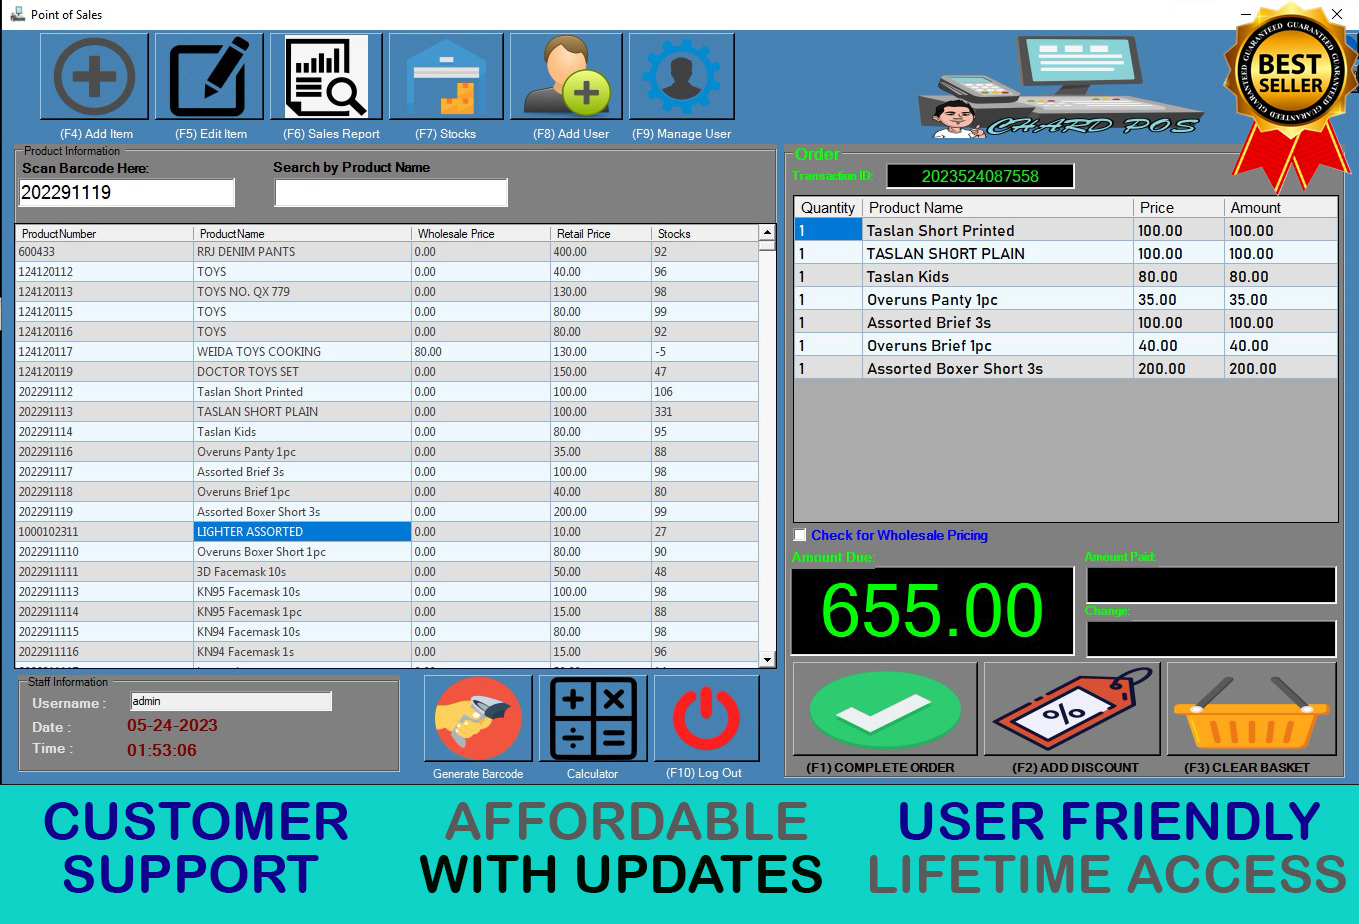1359x924 pixels.
Task: Enable Check for Wholesale Pricing
Action: point(800,535)
